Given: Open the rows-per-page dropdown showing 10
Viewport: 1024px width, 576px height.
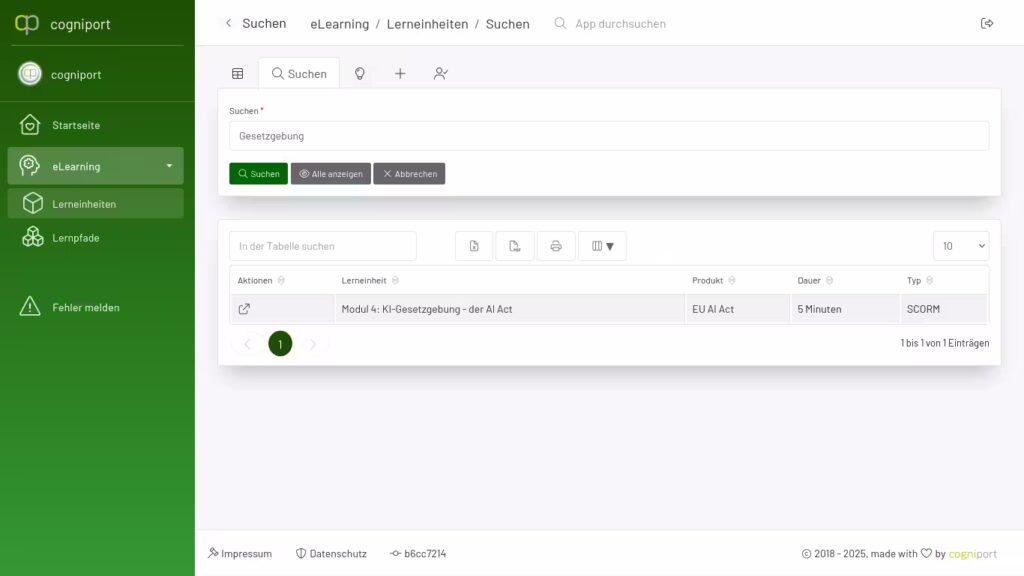Looking at the screenshot, I should pos(960,246).
